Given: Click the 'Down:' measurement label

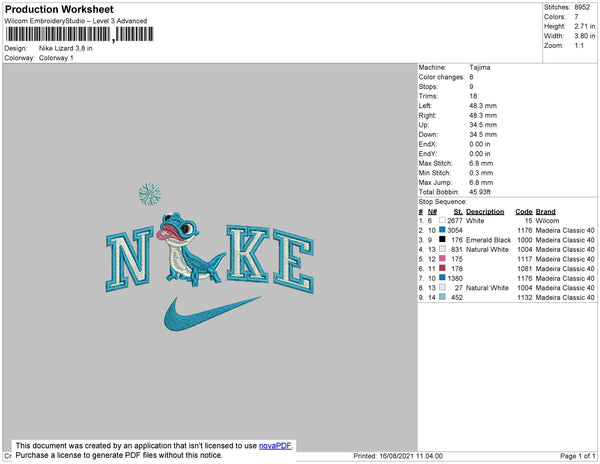Looking at the screenshot, I should [x=428, y=135].
